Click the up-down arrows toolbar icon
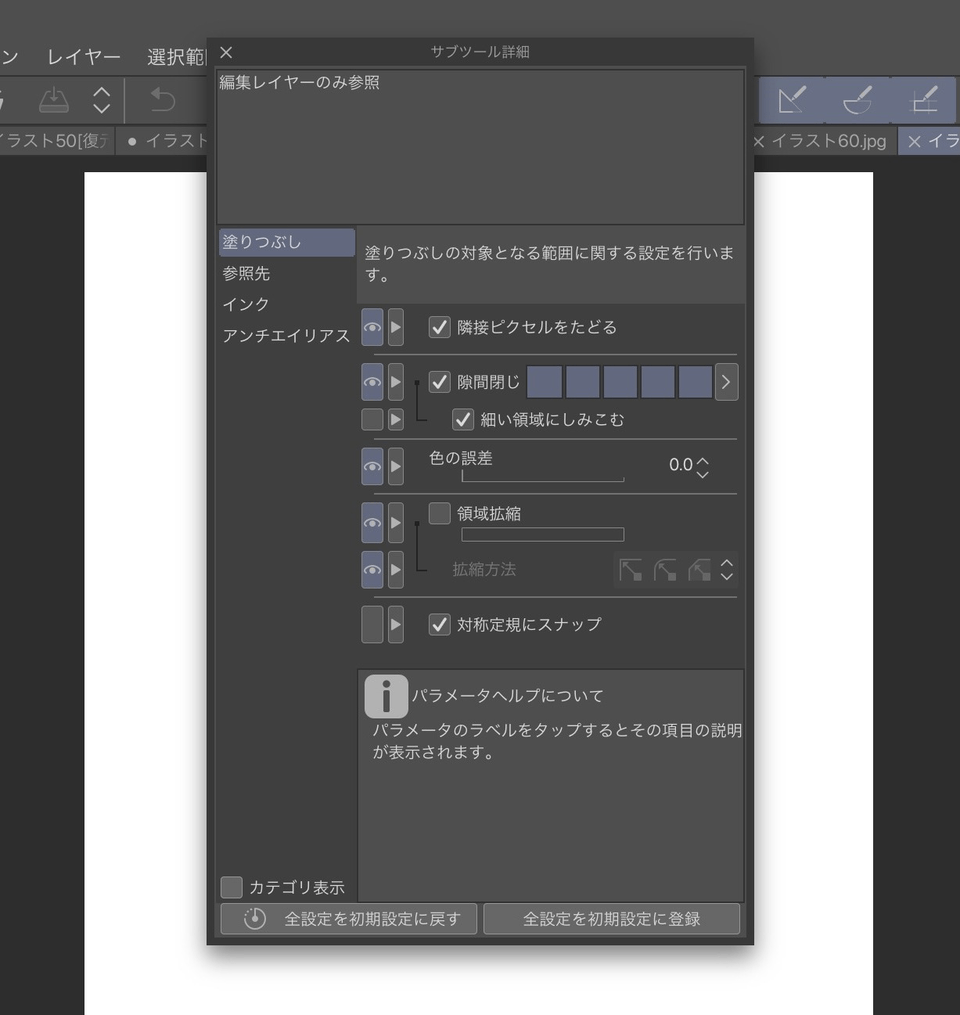This screenshot has height=1015, width=960. click(x=102, y=100)
